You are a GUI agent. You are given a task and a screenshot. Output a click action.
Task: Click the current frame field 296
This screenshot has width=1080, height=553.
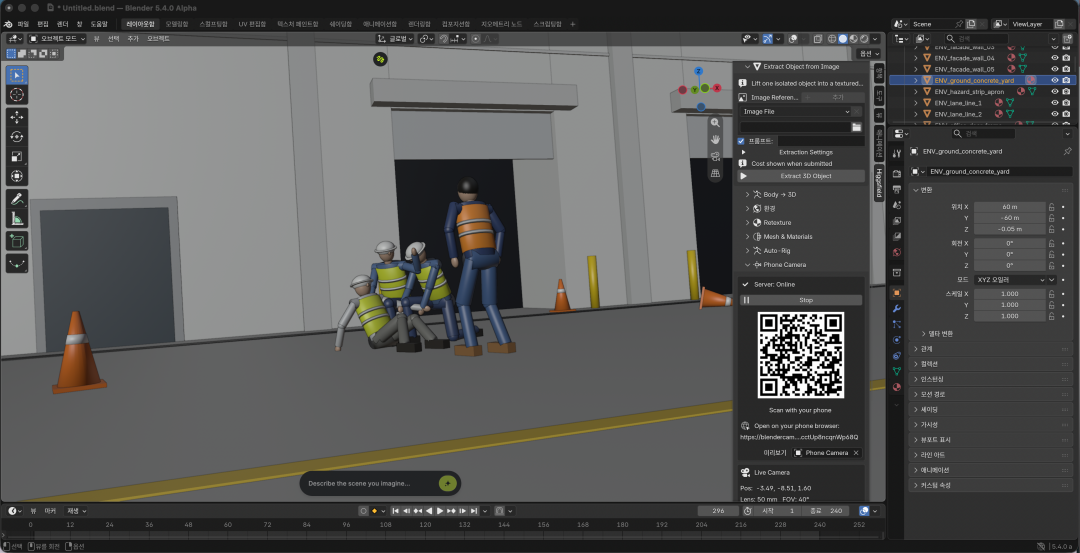pyautogui.click(x=718, y=511)
